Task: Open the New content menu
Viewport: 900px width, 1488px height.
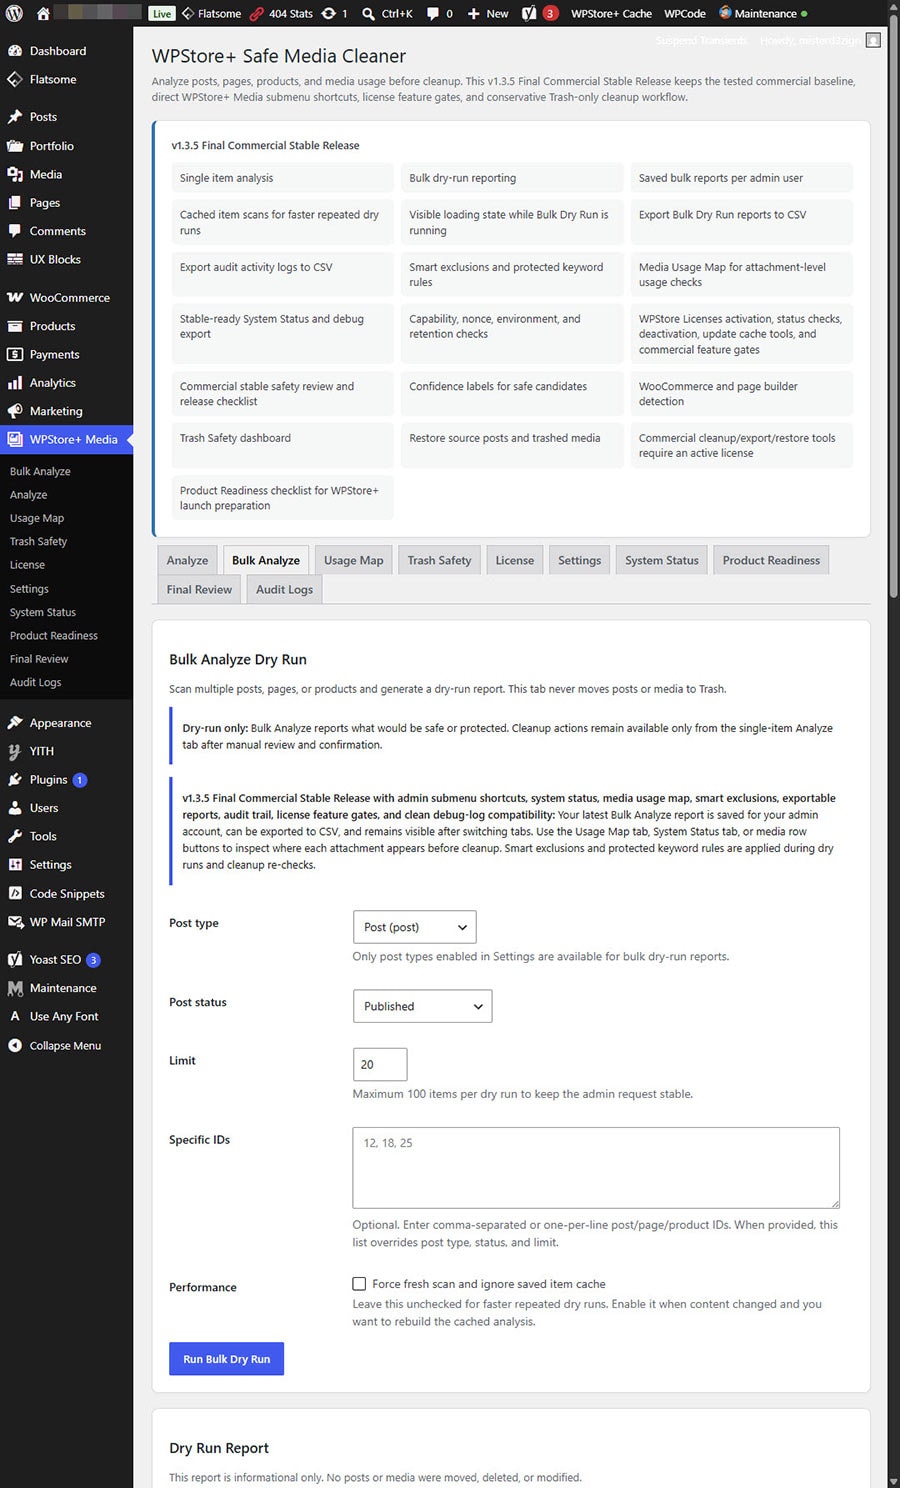Action: (x=488, y=14)
